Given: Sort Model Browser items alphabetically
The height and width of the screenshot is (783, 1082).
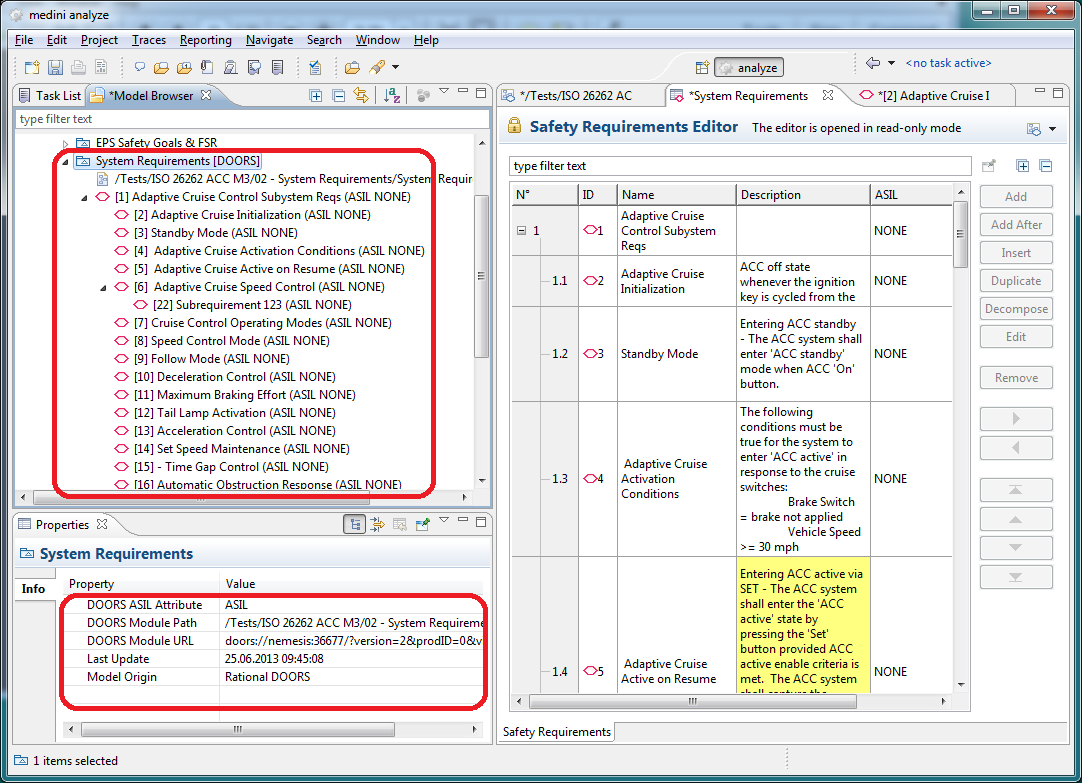Looking at the screenshot, I should coord(392,96).
